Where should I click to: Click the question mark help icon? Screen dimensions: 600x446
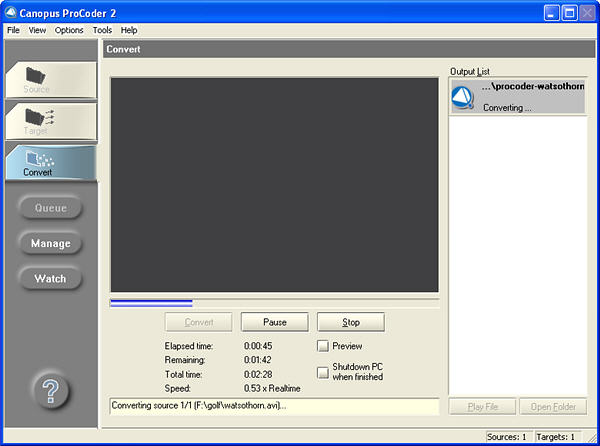(51, 391)
